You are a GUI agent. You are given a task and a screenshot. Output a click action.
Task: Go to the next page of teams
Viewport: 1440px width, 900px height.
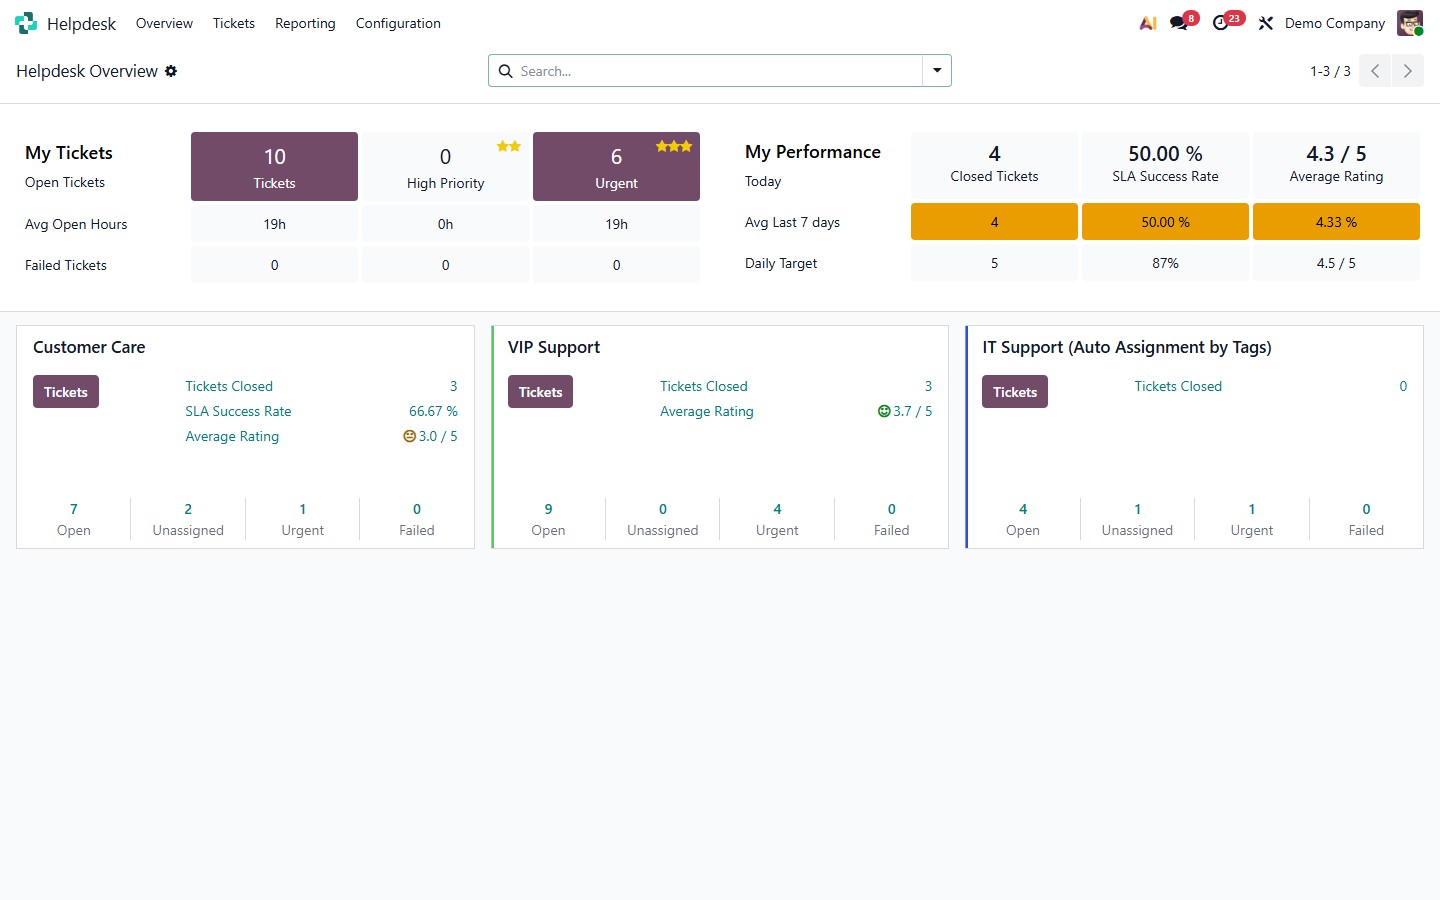coord(1407,70)
